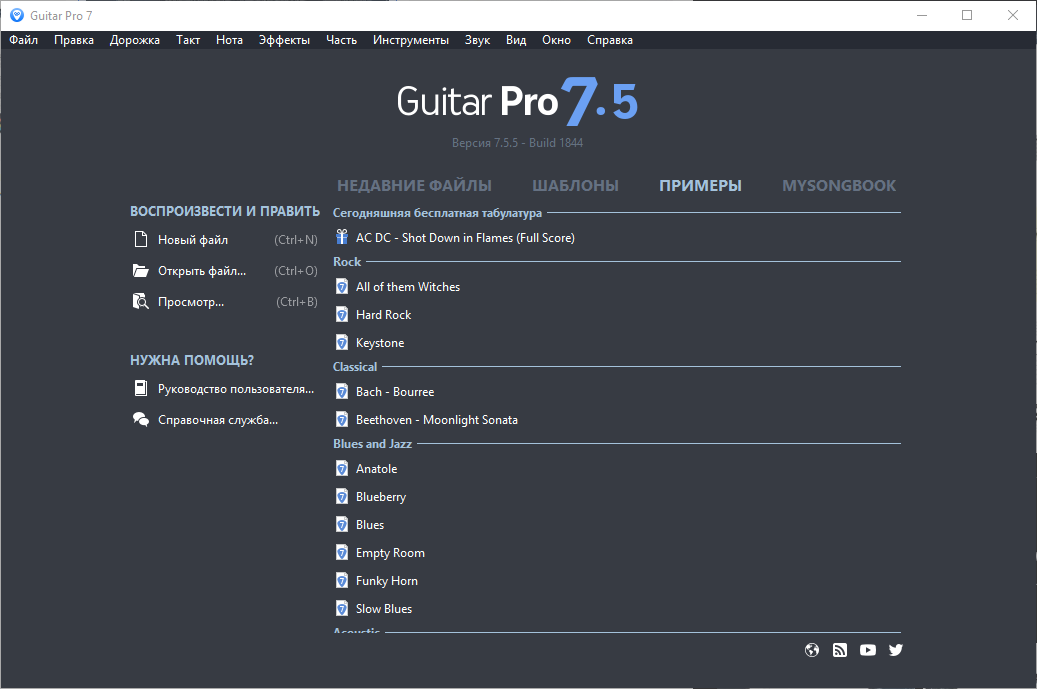Open the Blueberry example
Screen dimensions: 1037x689
pos(381,497)
